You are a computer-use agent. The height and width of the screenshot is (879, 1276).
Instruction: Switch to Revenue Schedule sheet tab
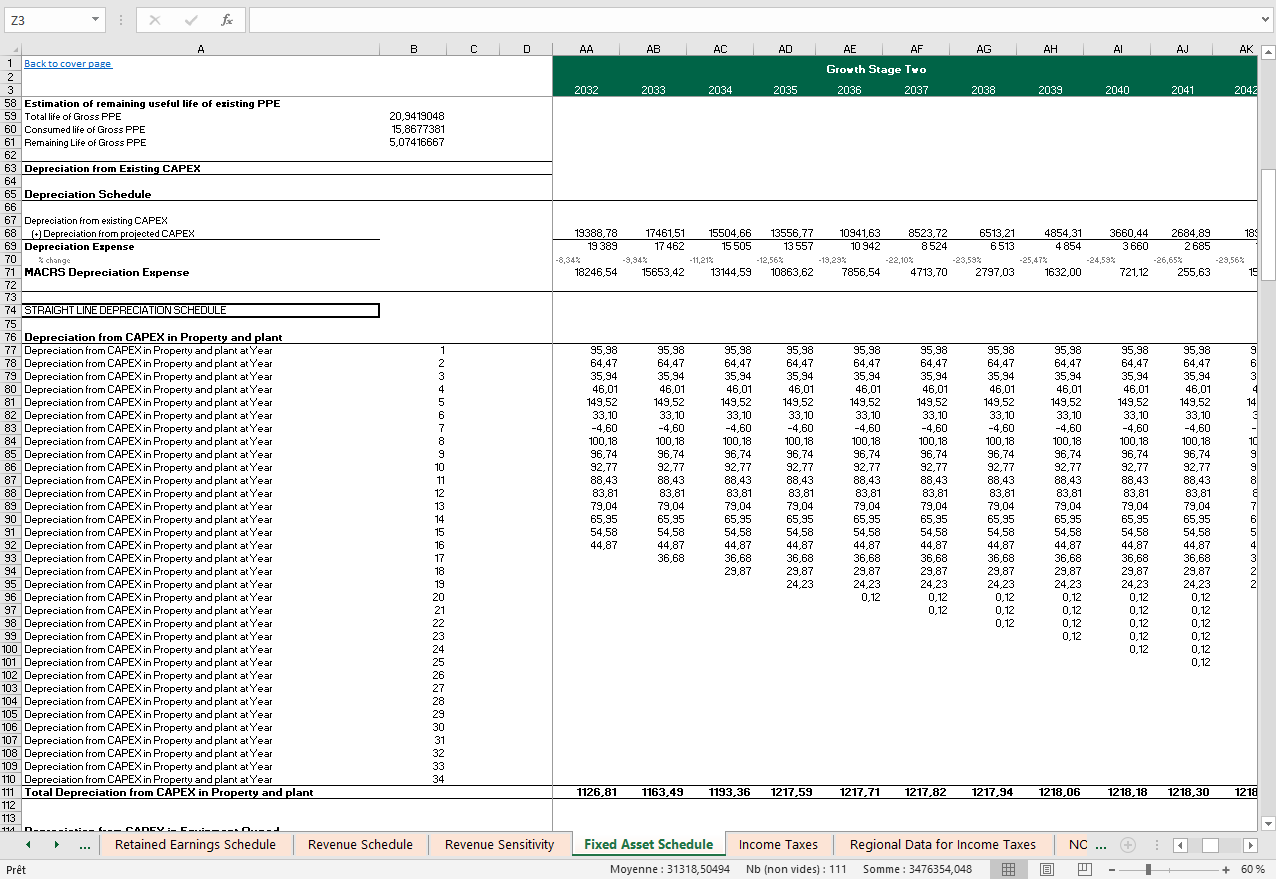click(x=360, y=845)
